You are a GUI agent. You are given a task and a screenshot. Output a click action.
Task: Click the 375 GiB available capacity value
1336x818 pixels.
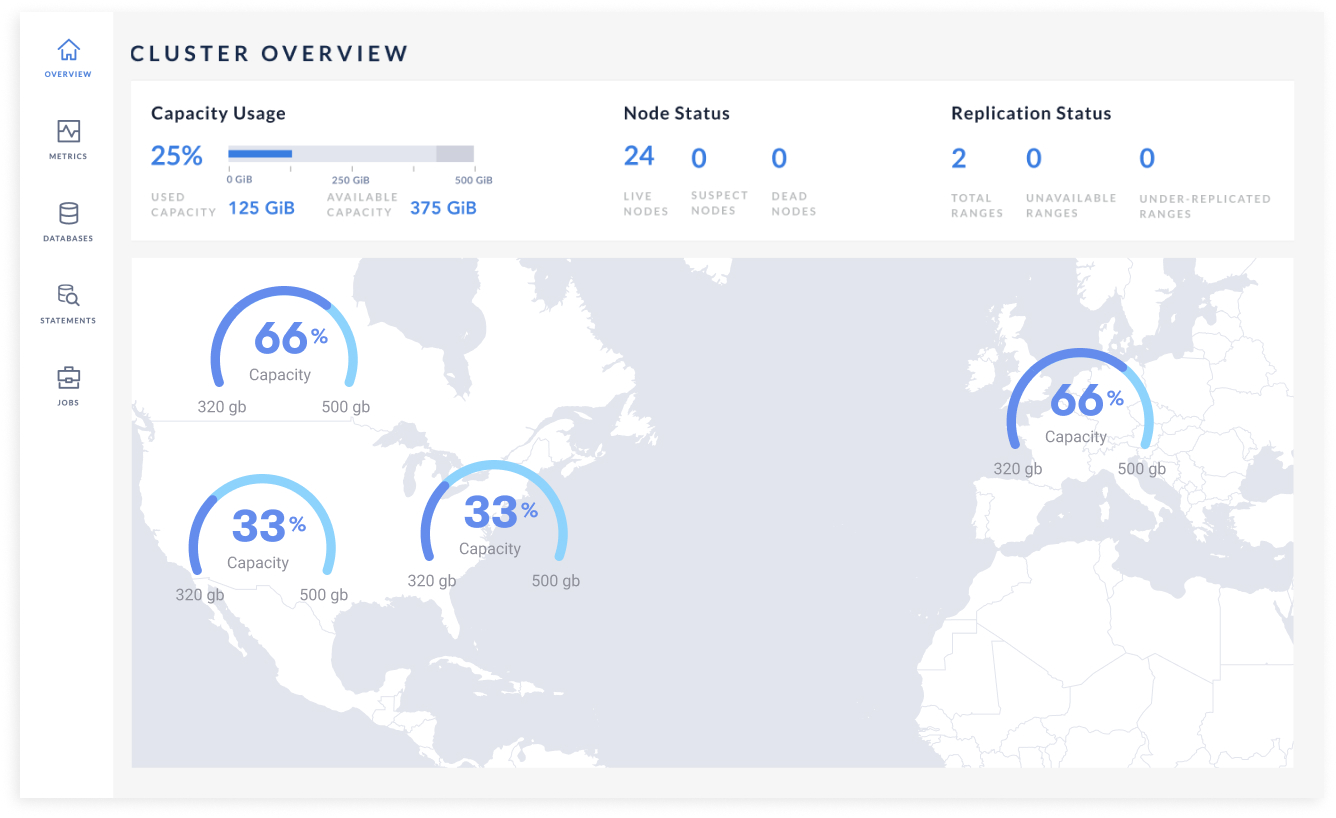(443, 208)
